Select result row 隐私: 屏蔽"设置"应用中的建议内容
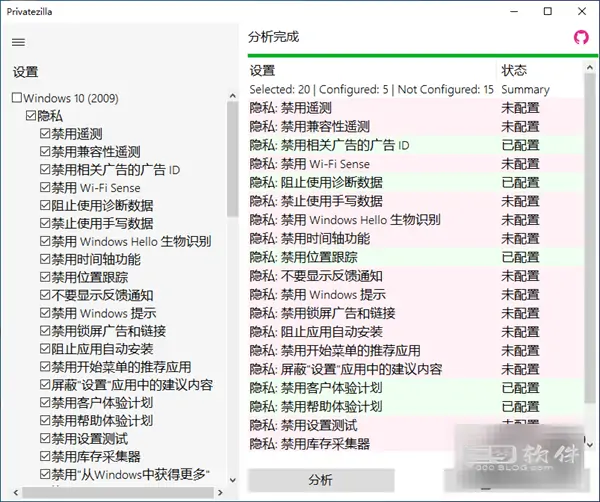This screenshot has height=502, width=600. click(x=416, y=369)
